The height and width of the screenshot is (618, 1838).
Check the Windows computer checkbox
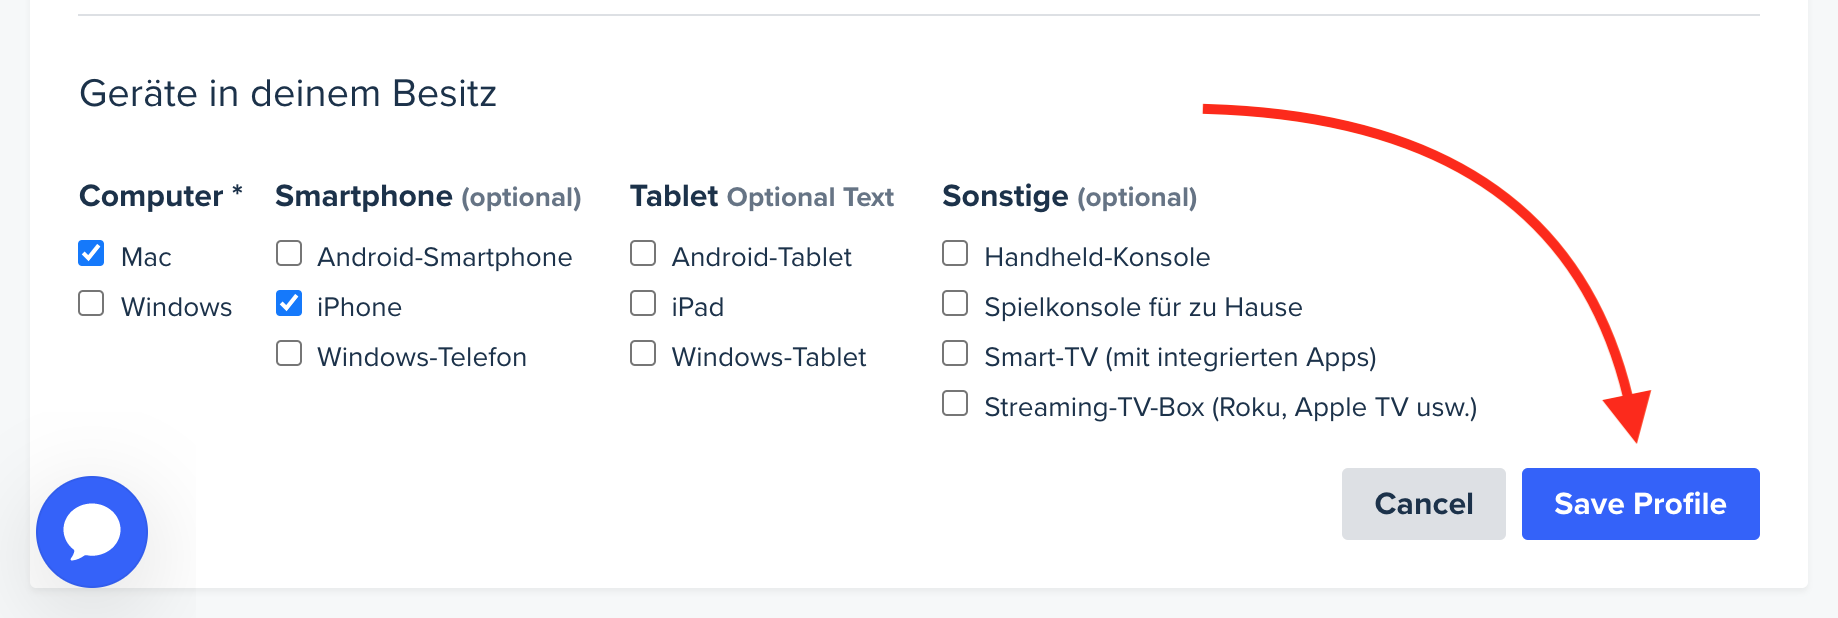[91, 304]
